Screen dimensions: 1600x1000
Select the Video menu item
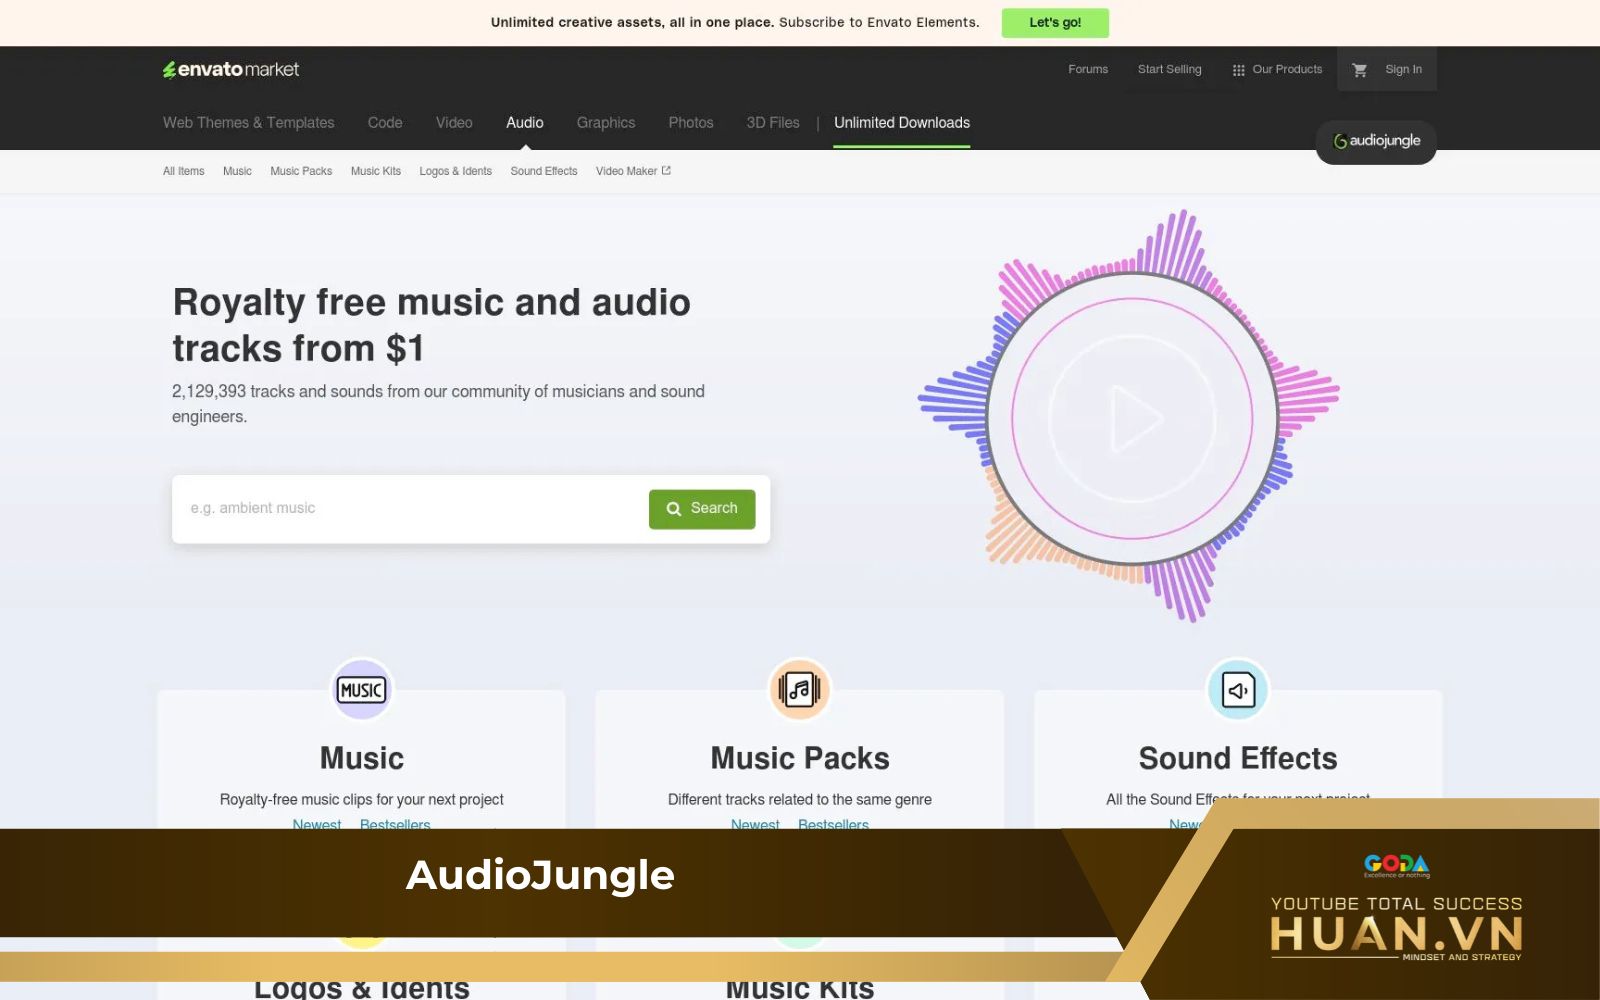tap(454, 122)
